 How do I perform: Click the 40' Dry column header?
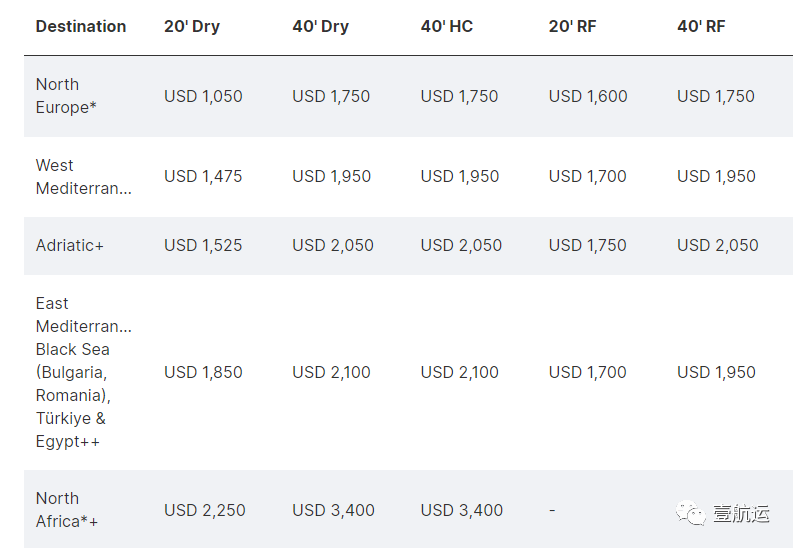point(321,26)
